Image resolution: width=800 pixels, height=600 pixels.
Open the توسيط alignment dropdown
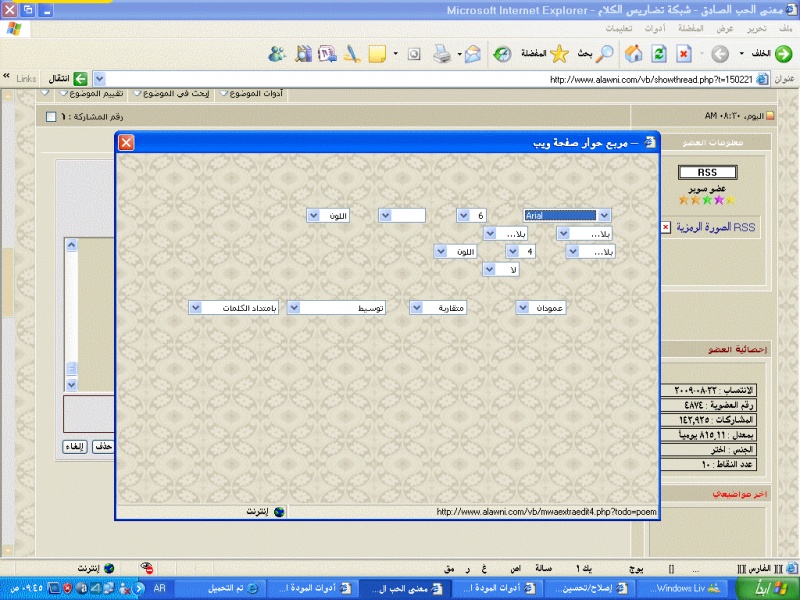pos(295,308)
